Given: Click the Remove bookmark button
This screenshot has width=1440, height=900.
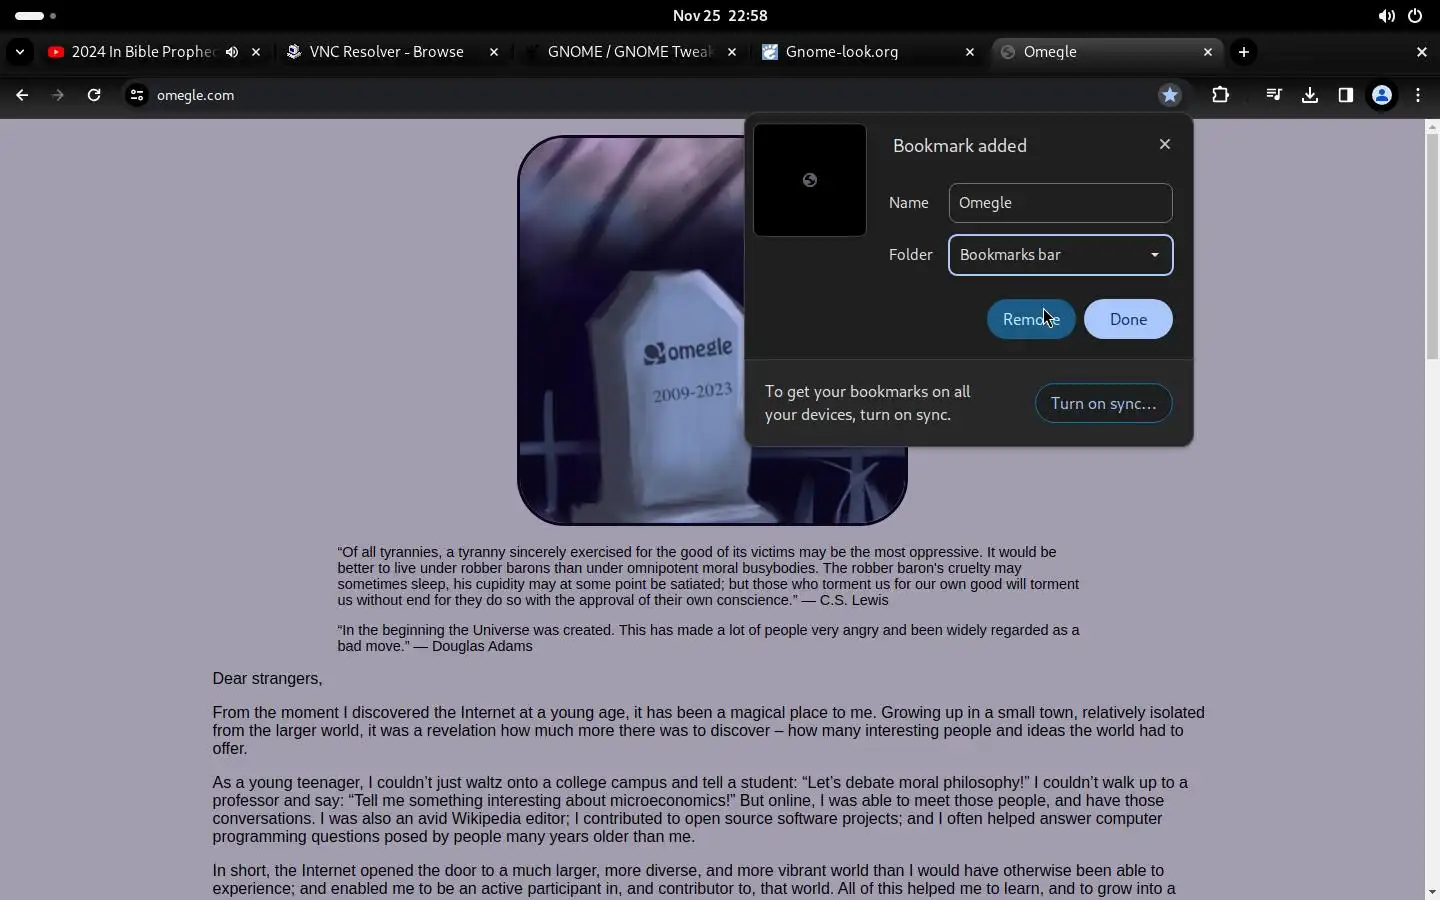Looking at the screenshot, I should 1031,319.
